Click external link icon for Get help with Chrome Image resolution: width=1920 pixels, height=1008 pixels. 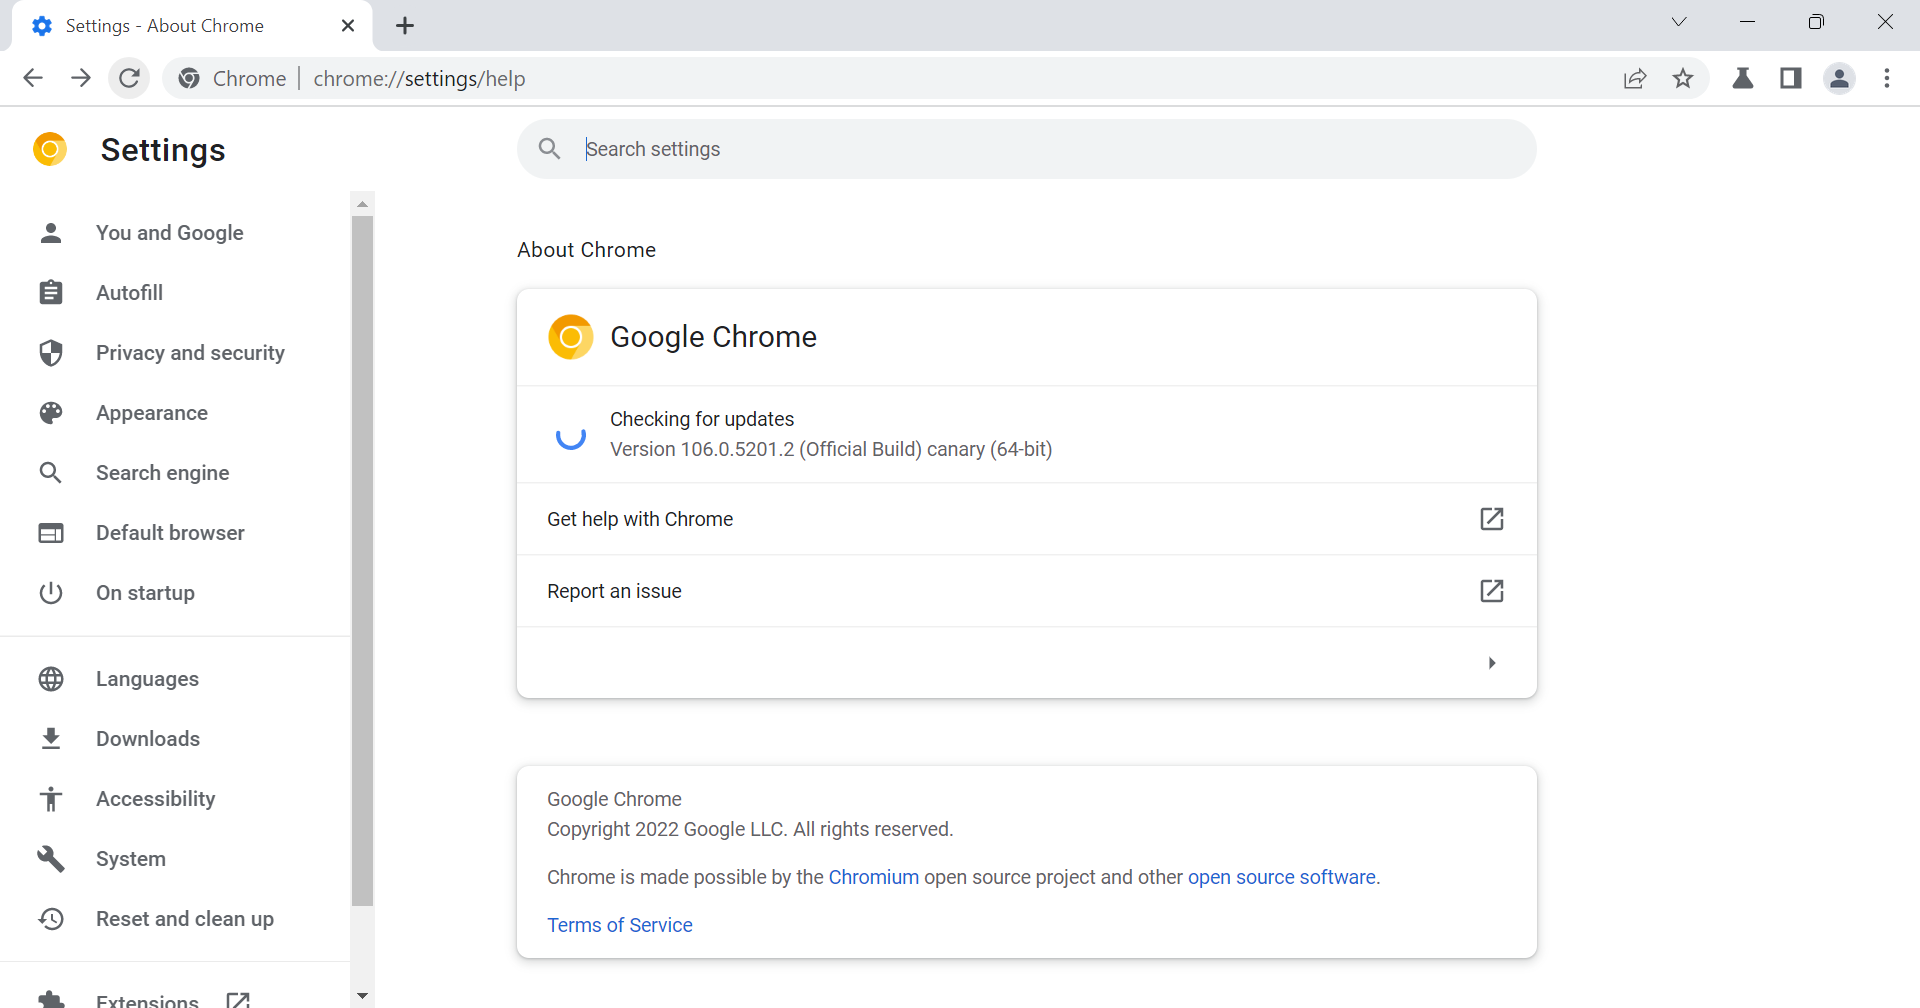point(1492,519)
